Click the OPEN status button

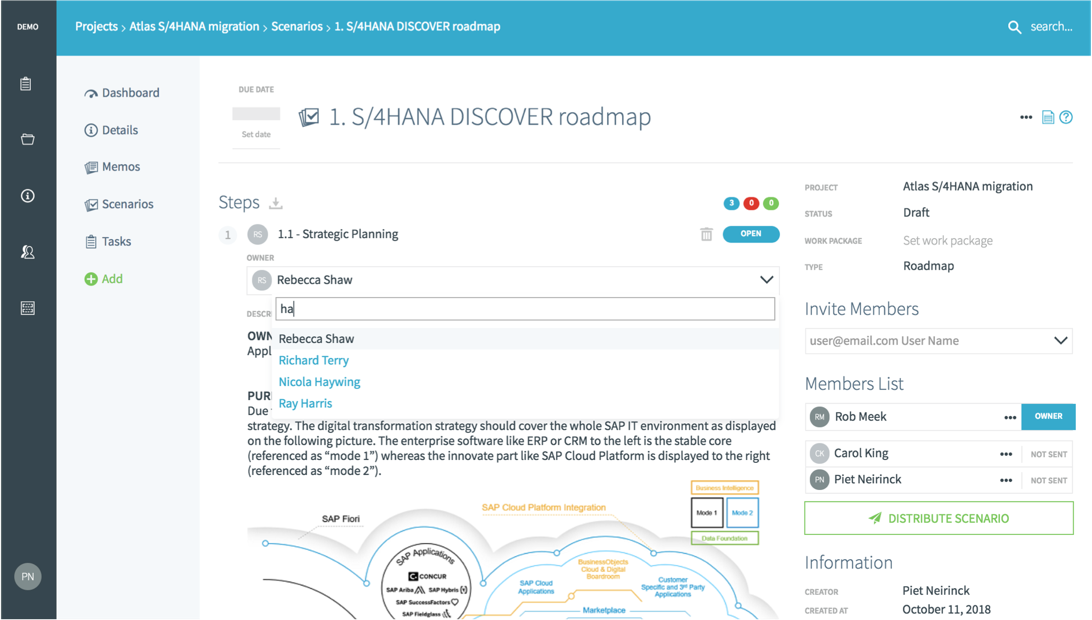pos(751,234)
